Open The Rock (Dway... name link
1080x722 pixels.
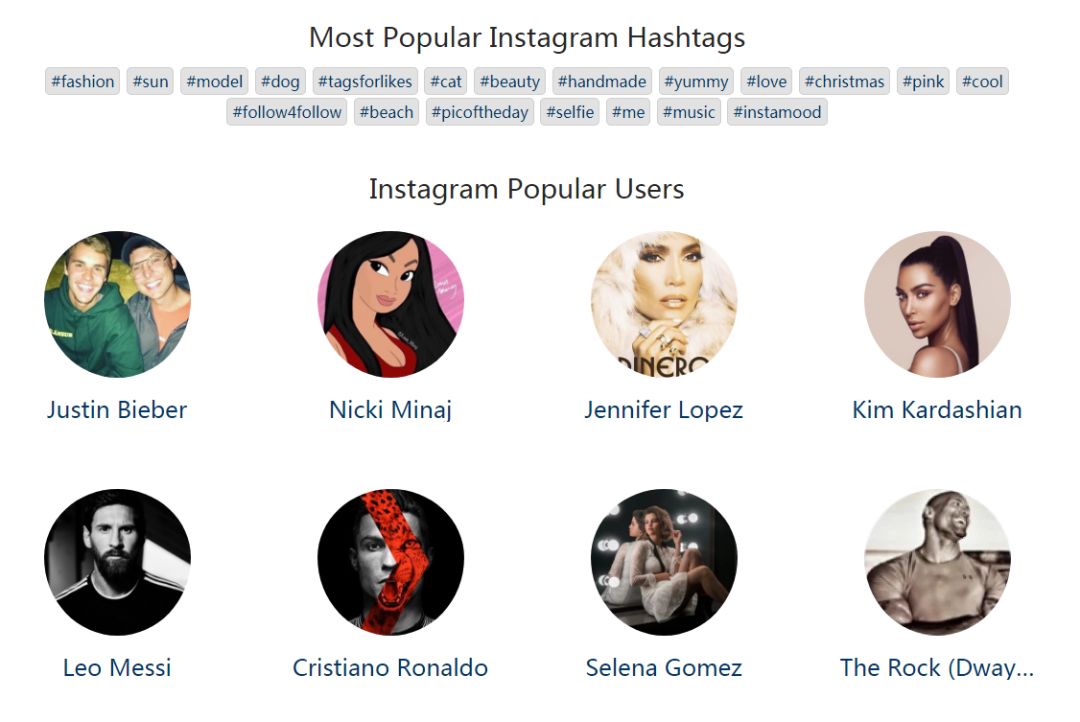pos(937,667)
